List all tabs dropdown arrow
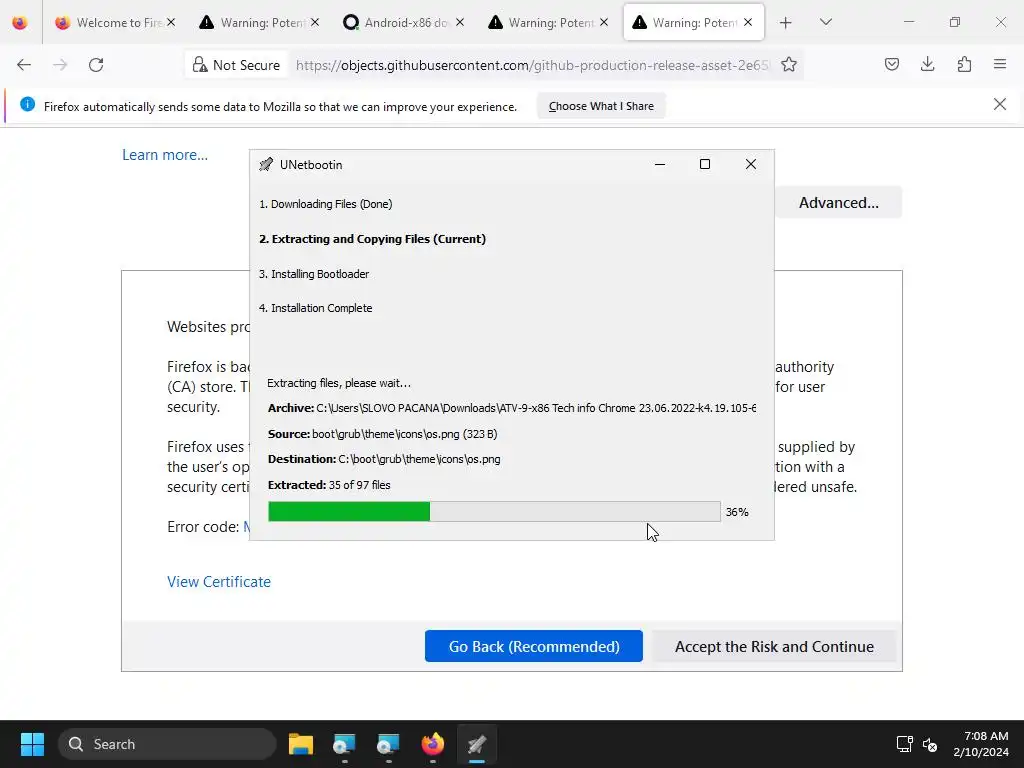This screenshot has height=768, width=1024. point(825,22)
